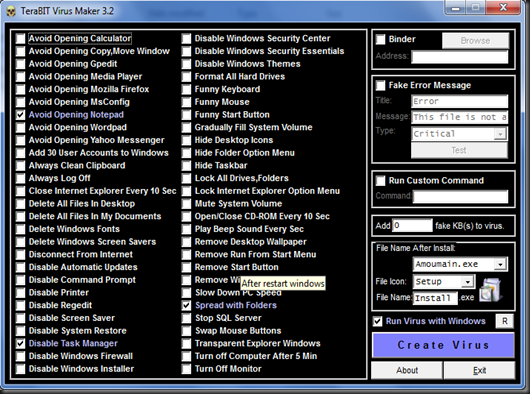Viewport: 530px width, 394px height.
Task: Tick the Avoid Opening Wordpad checkbox
Action: tap(21, 127)
